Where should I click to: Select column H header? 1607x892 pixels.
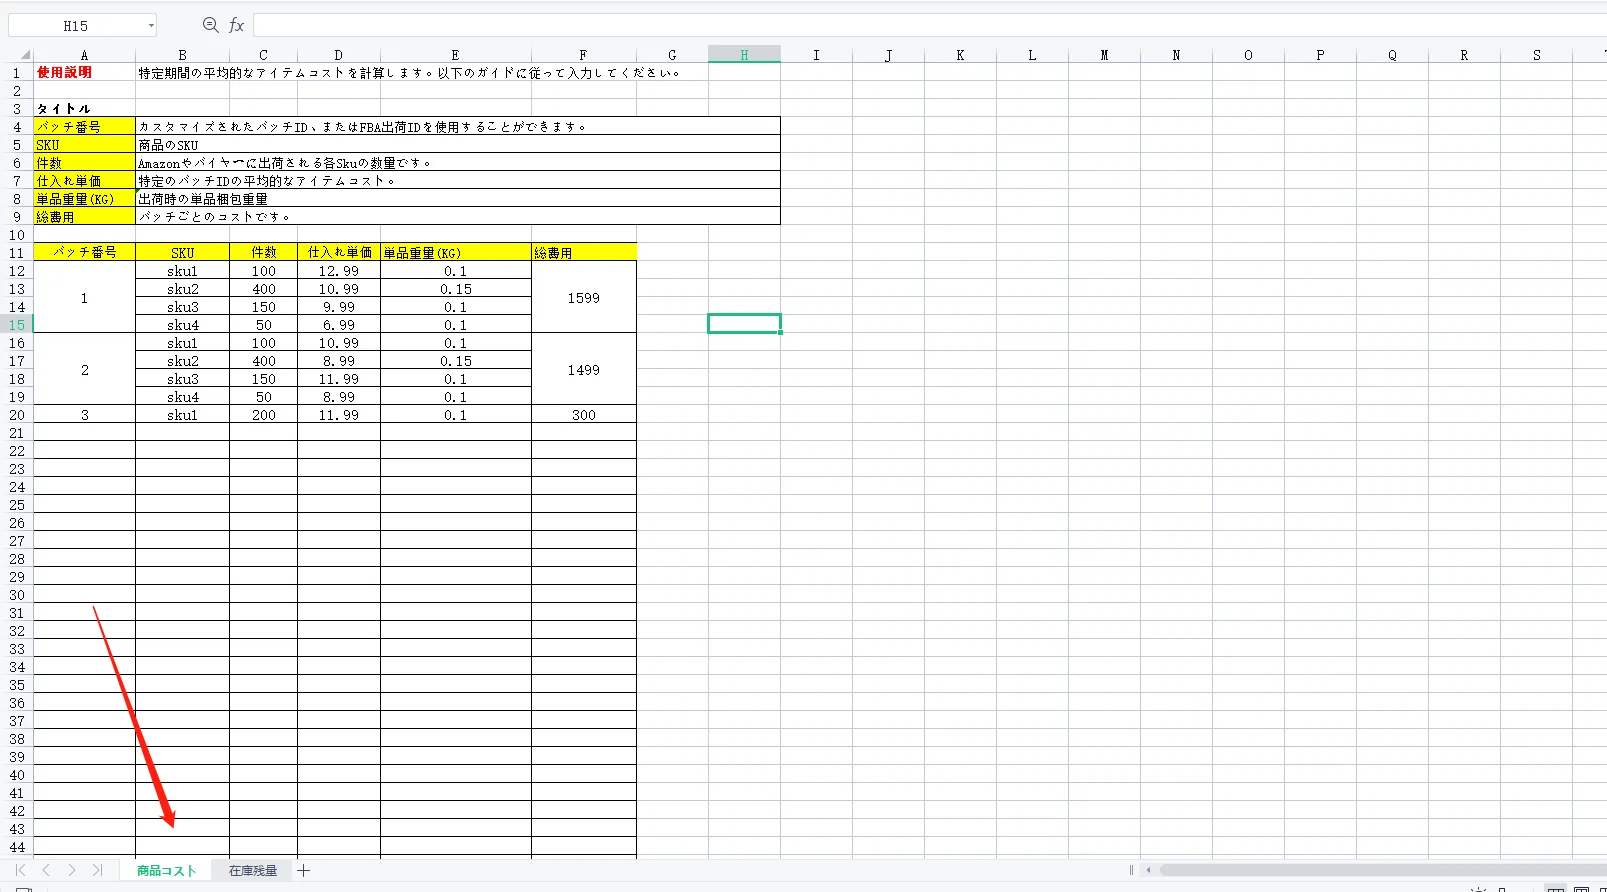tap(744, 55)
